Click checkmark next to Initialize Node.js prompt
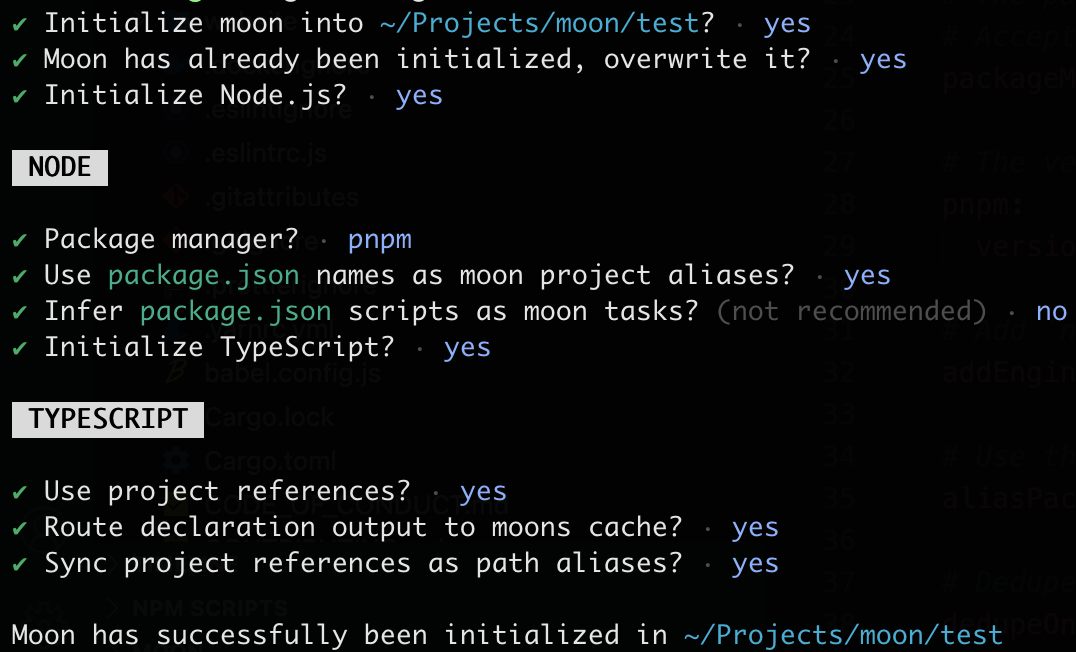This screenshot has height=652, width=1076. [20, 96]
